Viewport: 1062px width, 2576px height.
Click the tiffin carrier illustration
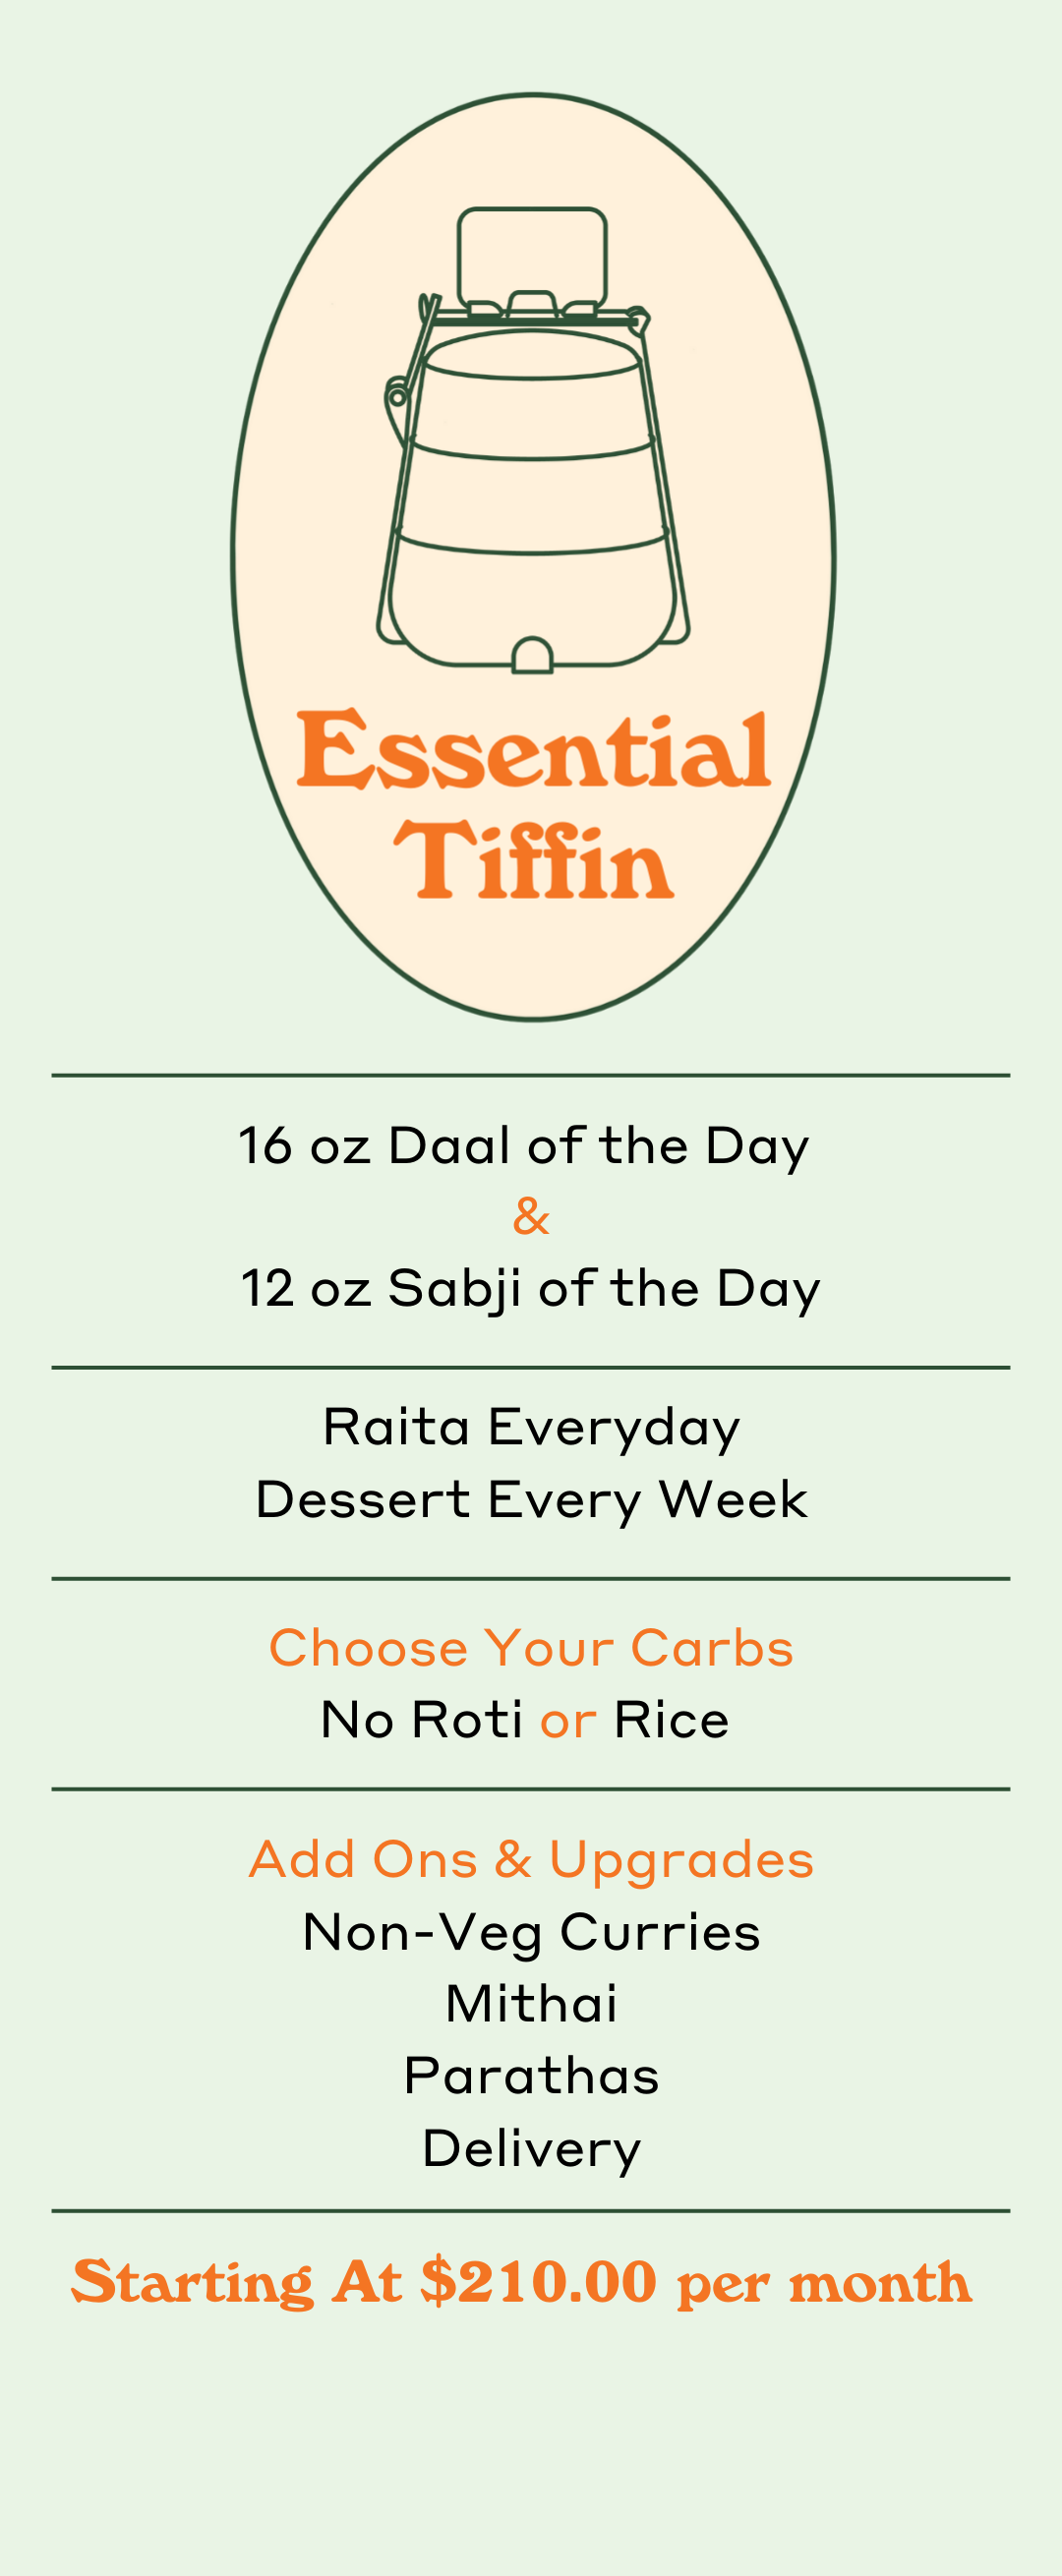click(x=533, y=440)
